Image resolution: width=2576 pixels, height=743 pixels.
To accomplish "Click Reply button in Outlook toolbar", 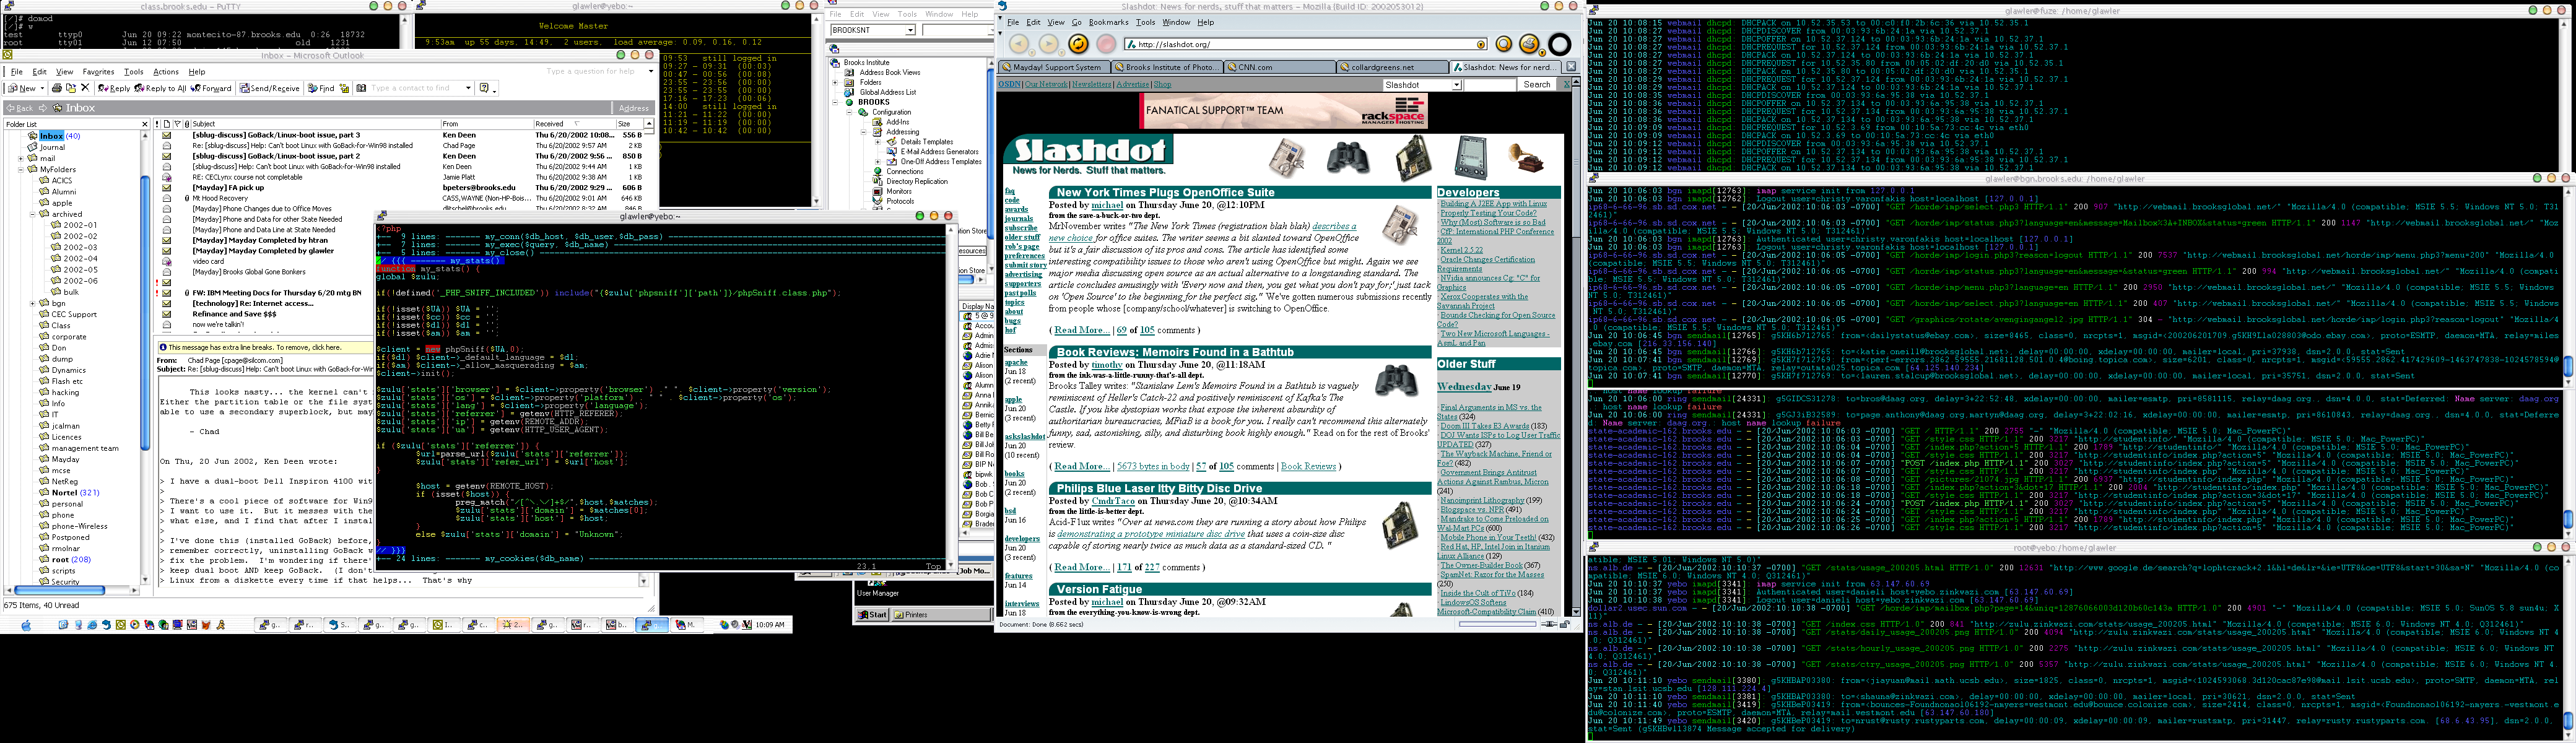I will coord(114,88).
